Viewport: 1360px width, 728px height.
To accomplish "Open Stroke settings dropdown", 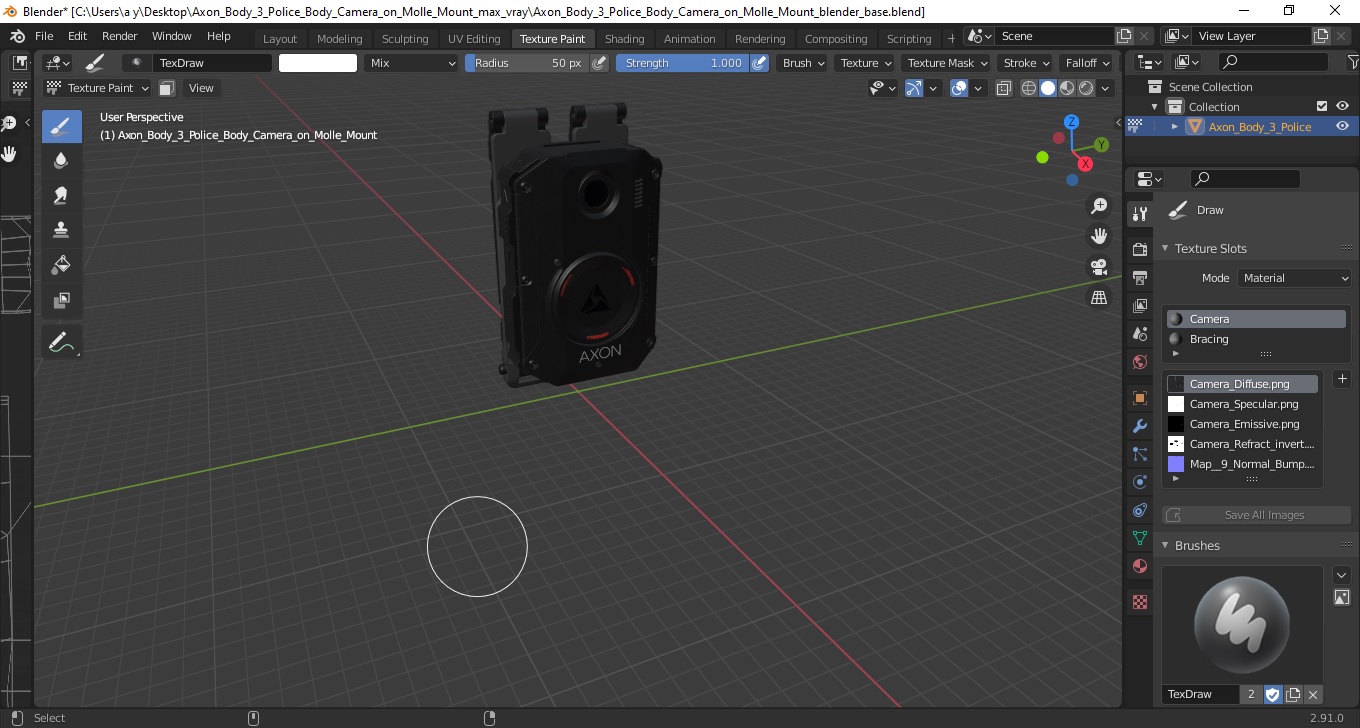I will tap(1027, 63).
